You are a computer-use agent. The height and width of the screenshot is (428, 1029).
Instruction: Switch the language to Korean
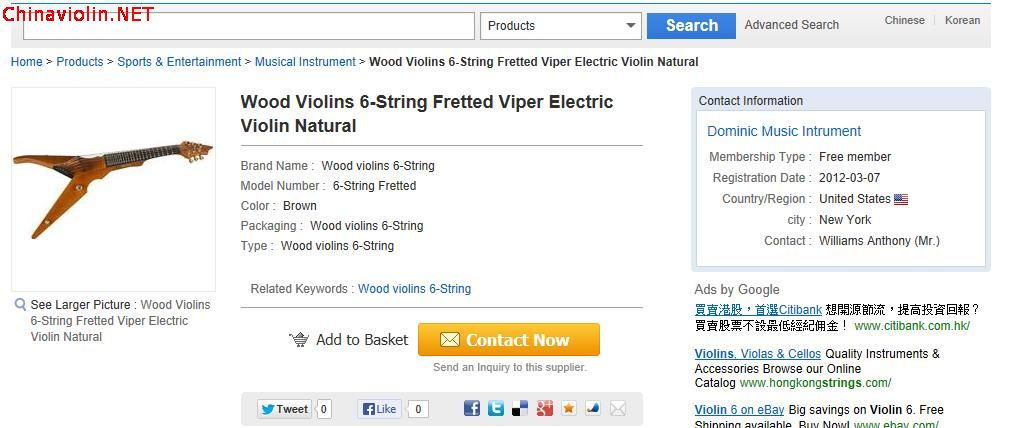click(x=962, y=20)
